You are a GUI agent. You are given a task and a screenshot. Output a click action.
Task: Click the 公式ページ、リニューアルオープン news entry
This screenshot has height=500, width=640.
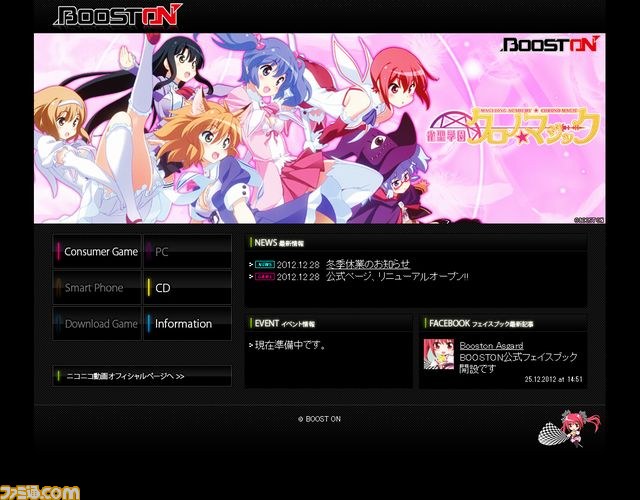(397, 277)
